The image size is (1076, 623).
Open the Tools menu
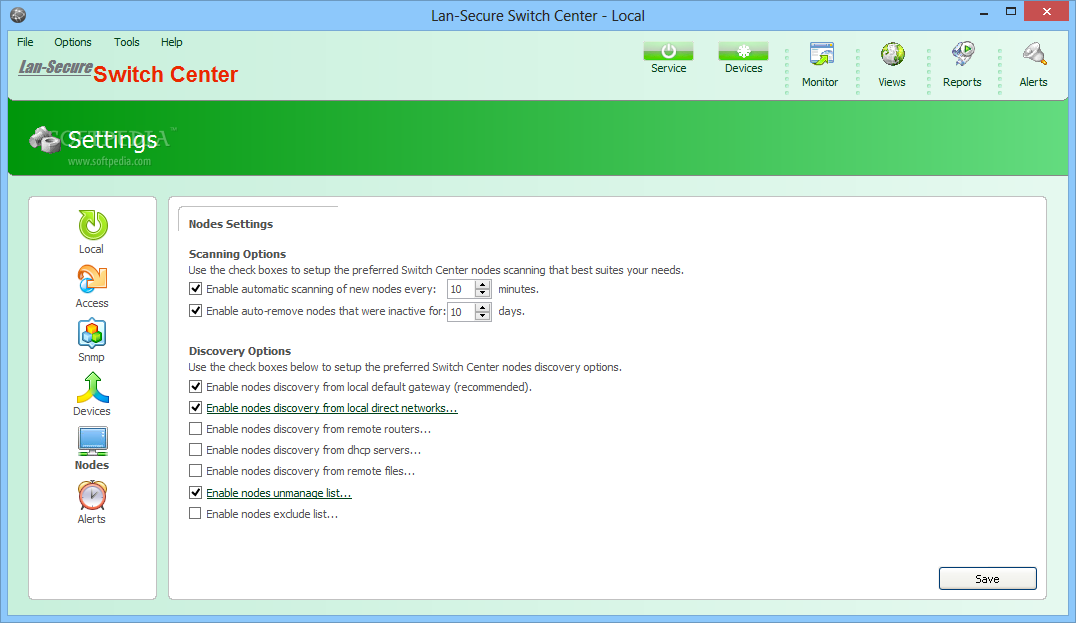pyautogui.click(x=127, y=42)
